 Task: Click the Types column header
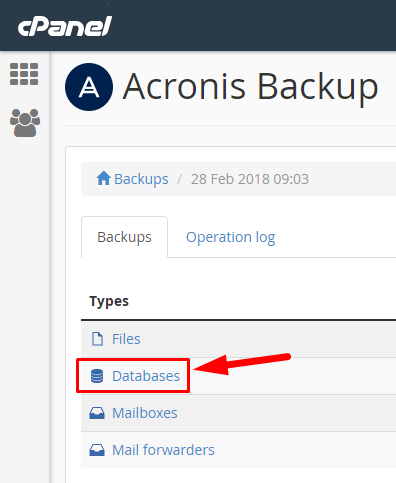(109, 301)
